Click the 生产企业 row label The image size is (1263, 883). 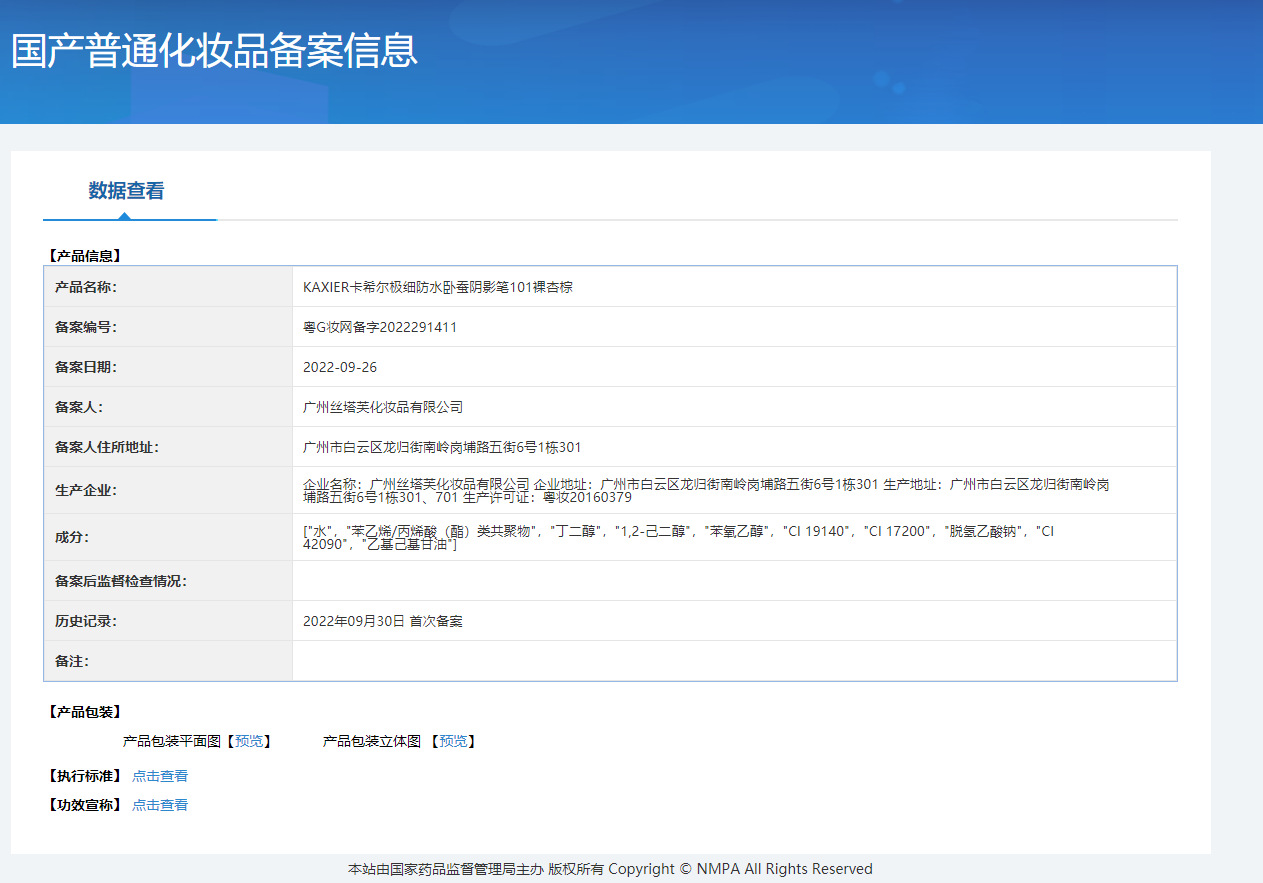pos(86,490)
